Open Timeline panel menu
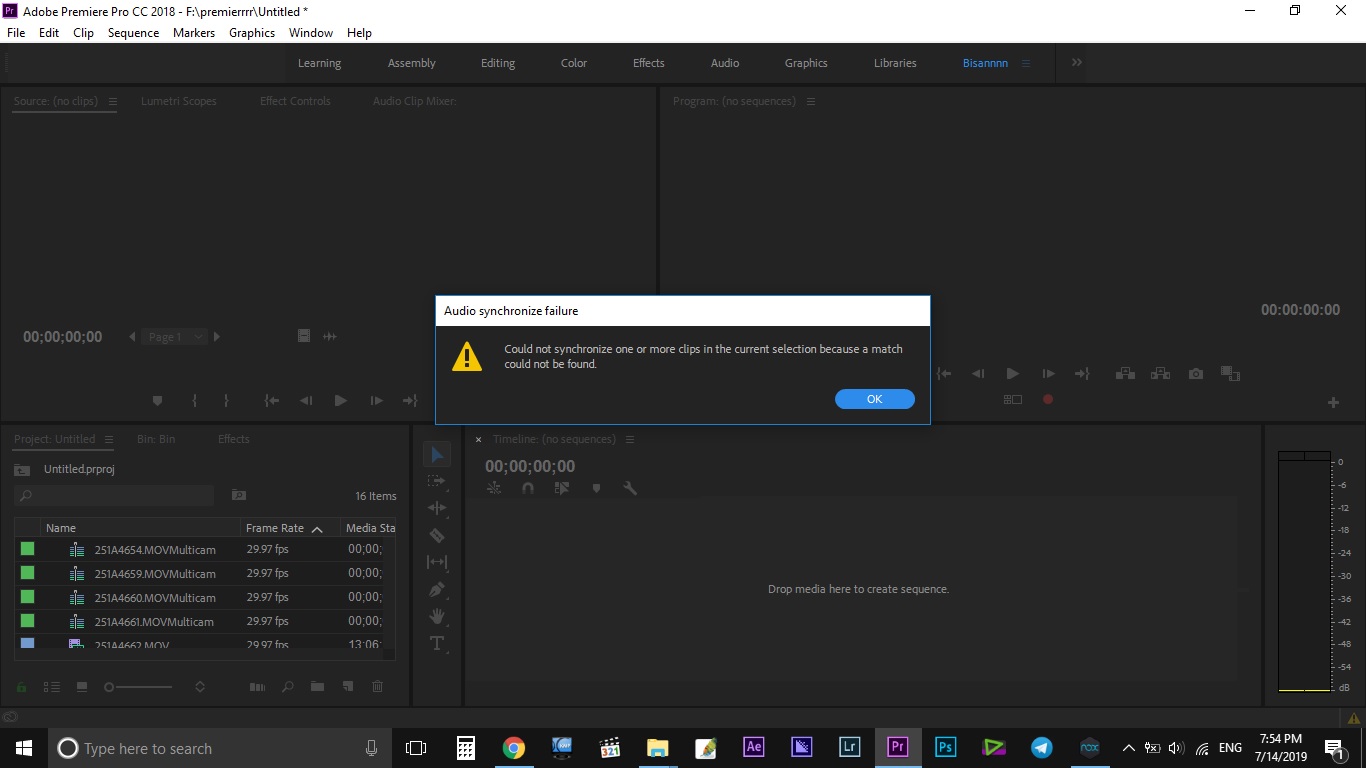The image size is (1366, 768). point(630,439)
